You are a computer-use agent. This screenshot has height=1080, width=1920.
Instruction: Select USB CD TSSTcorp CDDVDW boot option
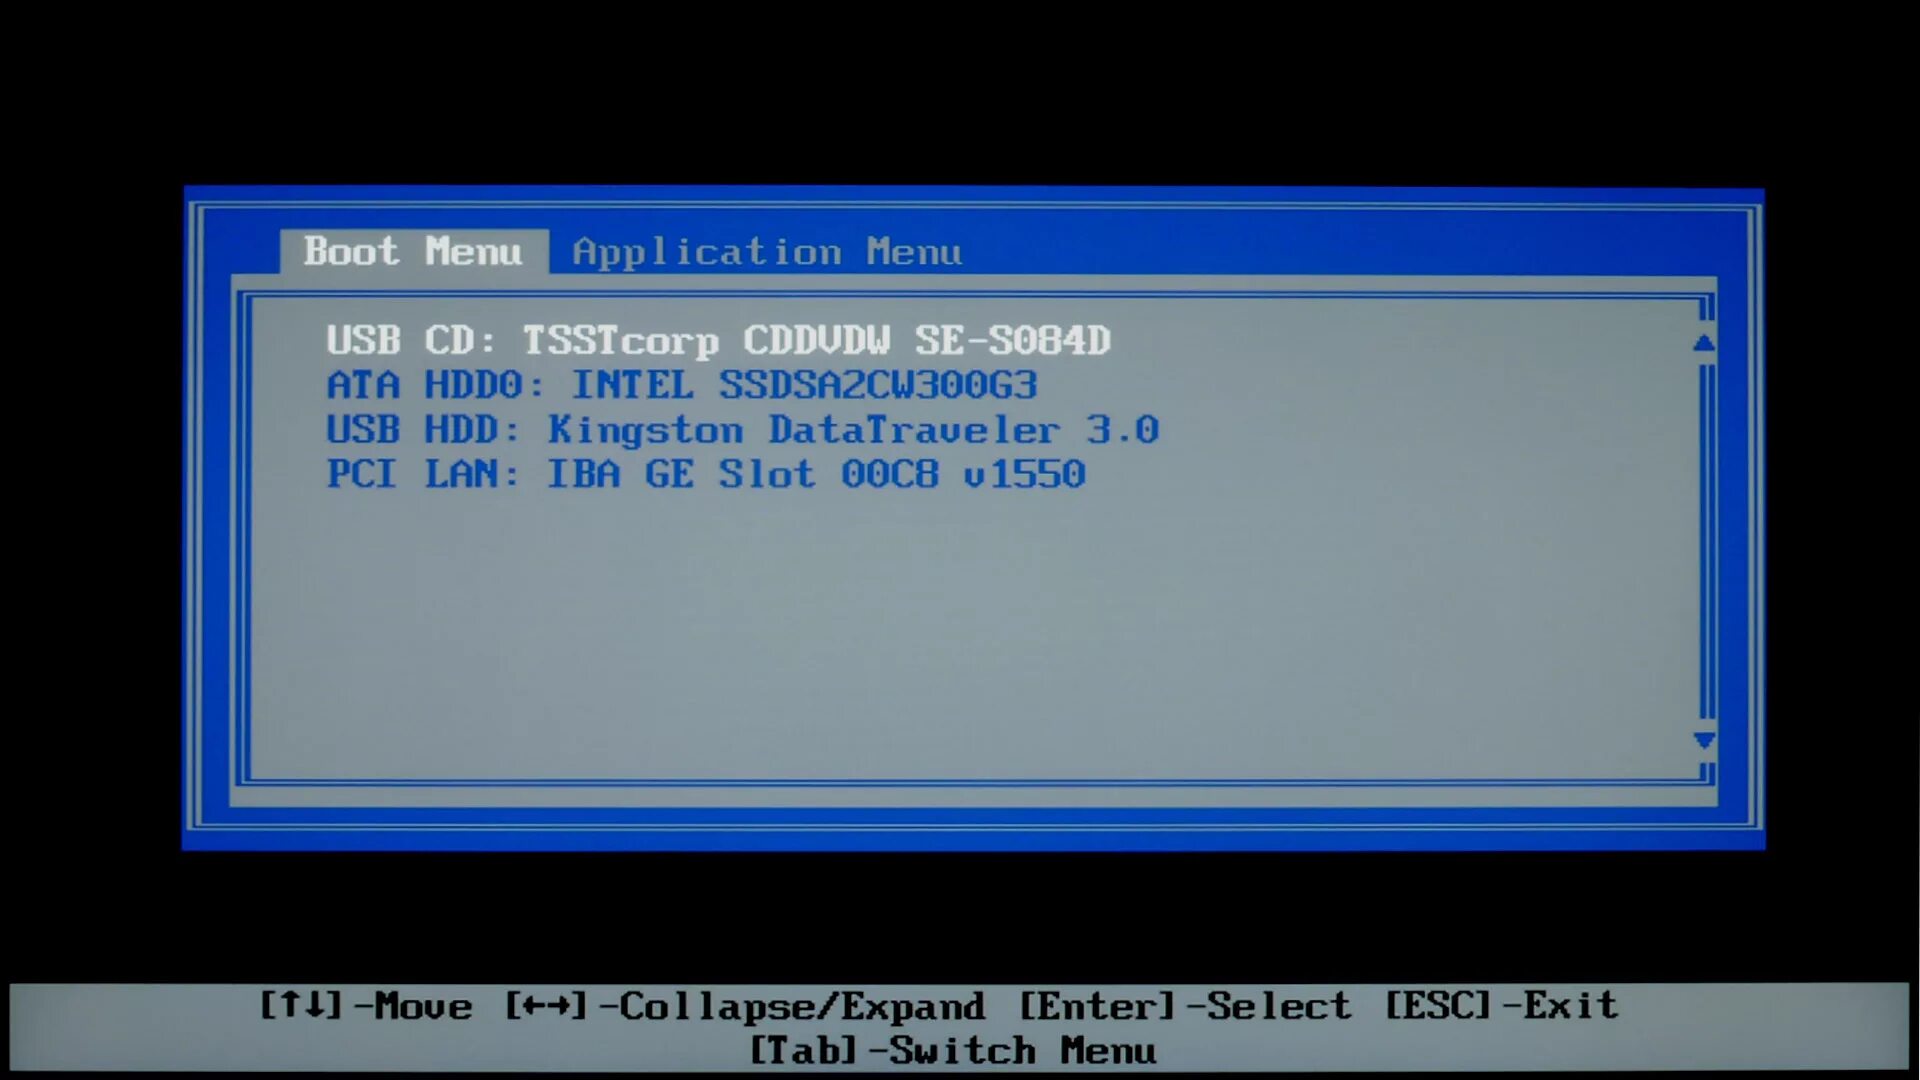717,340
